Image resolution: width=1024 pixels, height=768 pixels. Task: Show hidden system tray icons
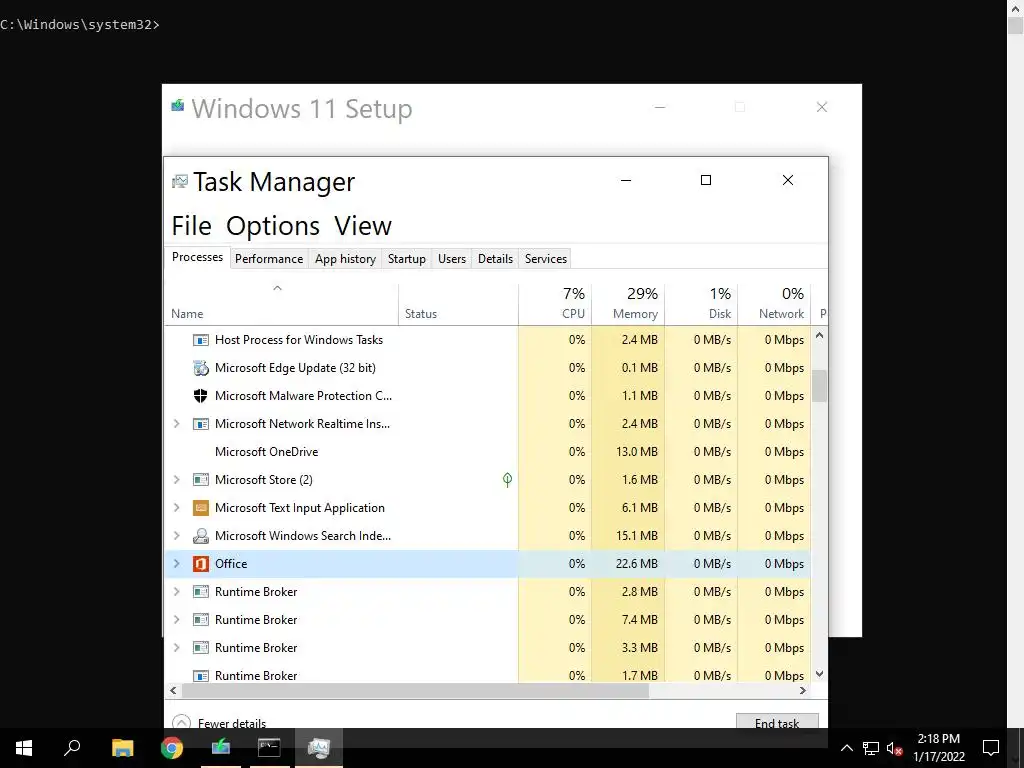coord(846,748)
